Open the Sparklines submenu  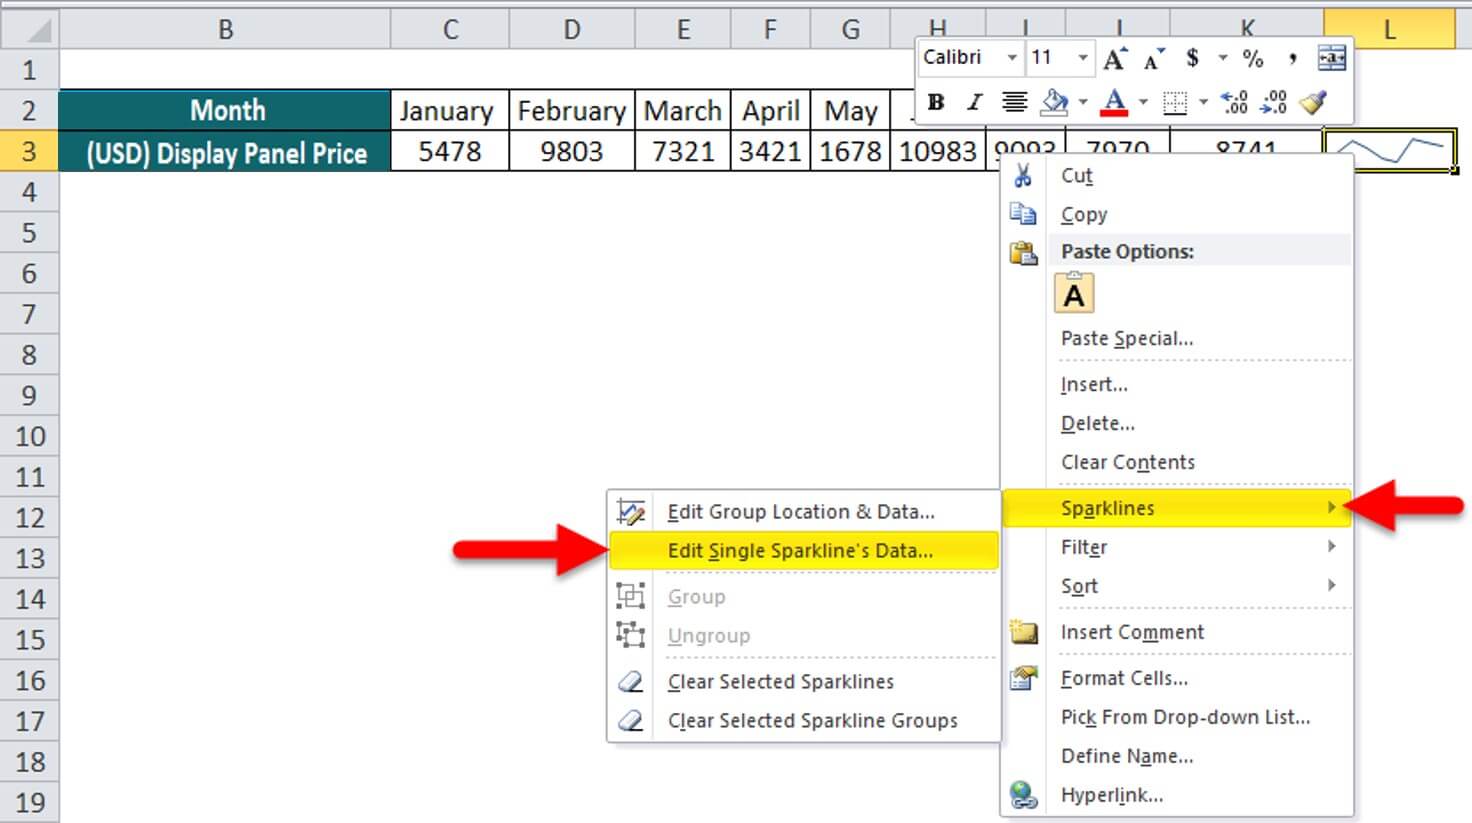pyautogui.click(x=1176, y=508)
